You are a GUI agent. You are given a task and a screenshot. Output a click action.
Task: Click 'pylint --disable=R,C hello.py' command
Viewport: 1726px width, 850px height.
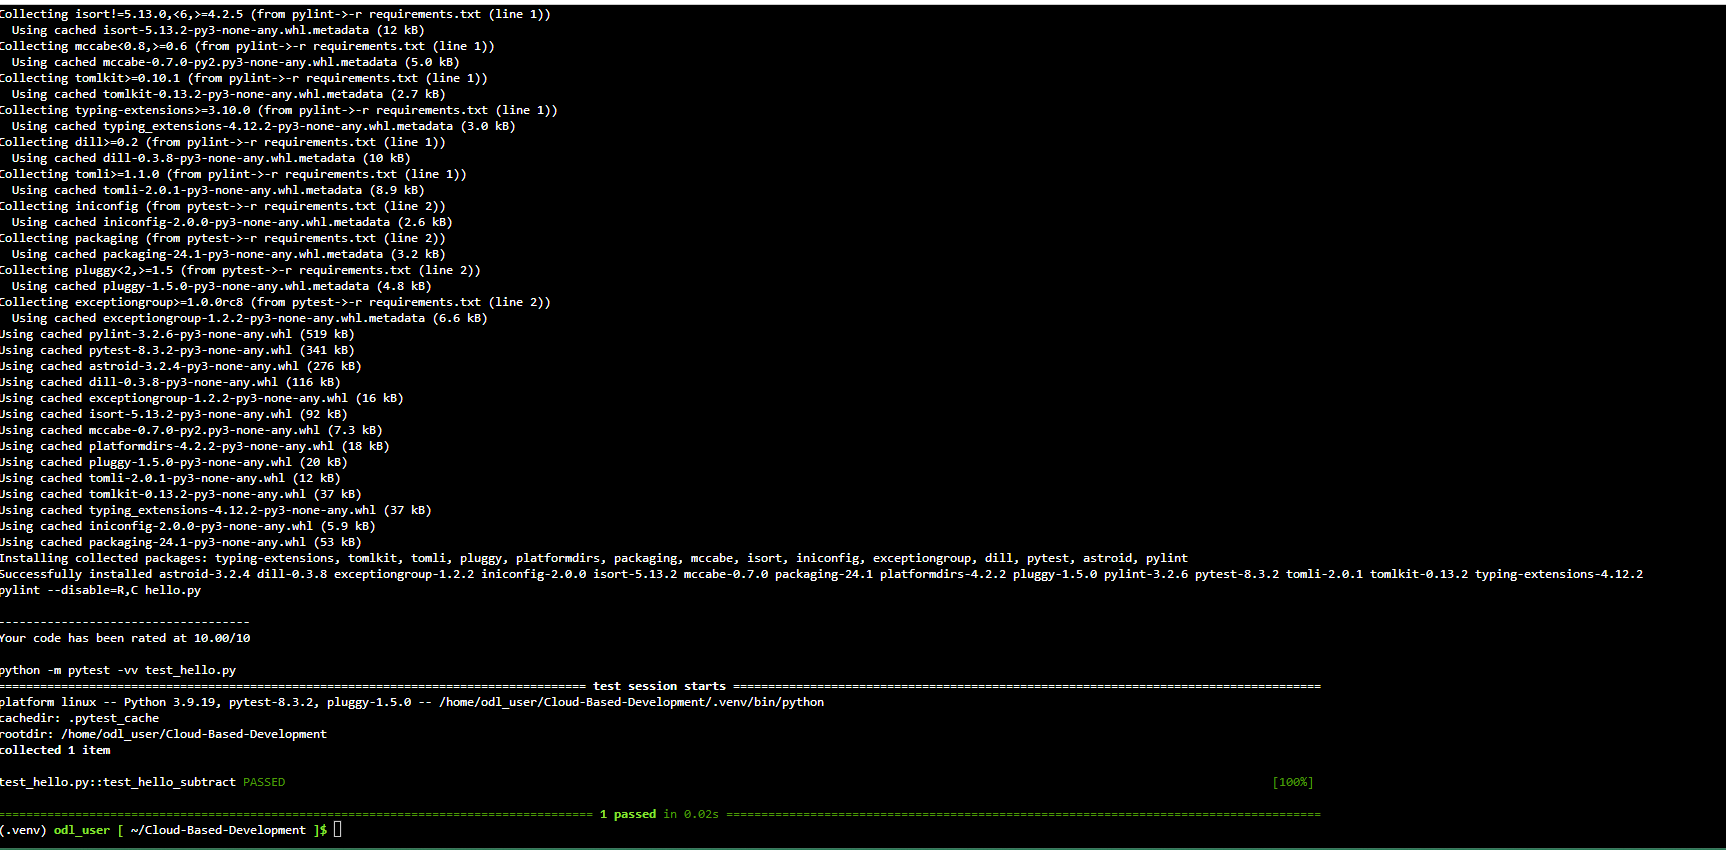click(x=100, y=590)
